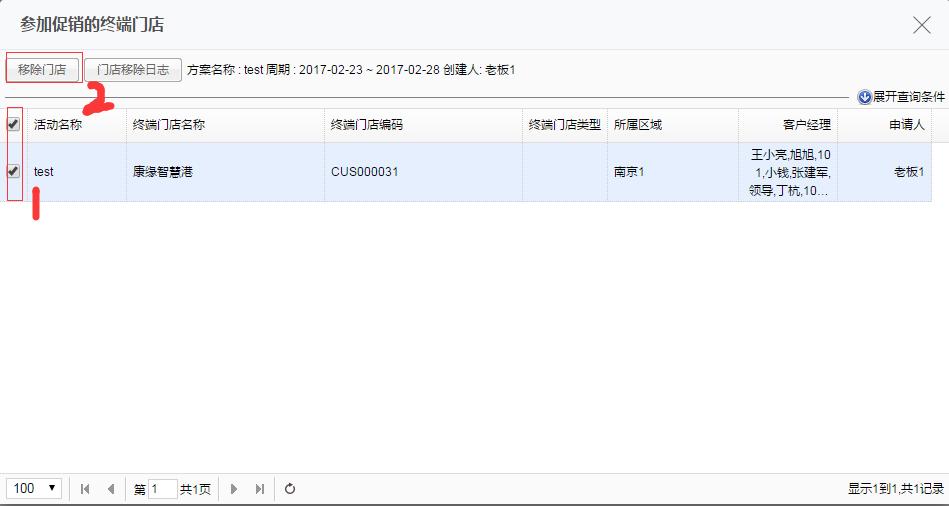
Task: Go to first page in pagination bar
Action: [85, 489]
